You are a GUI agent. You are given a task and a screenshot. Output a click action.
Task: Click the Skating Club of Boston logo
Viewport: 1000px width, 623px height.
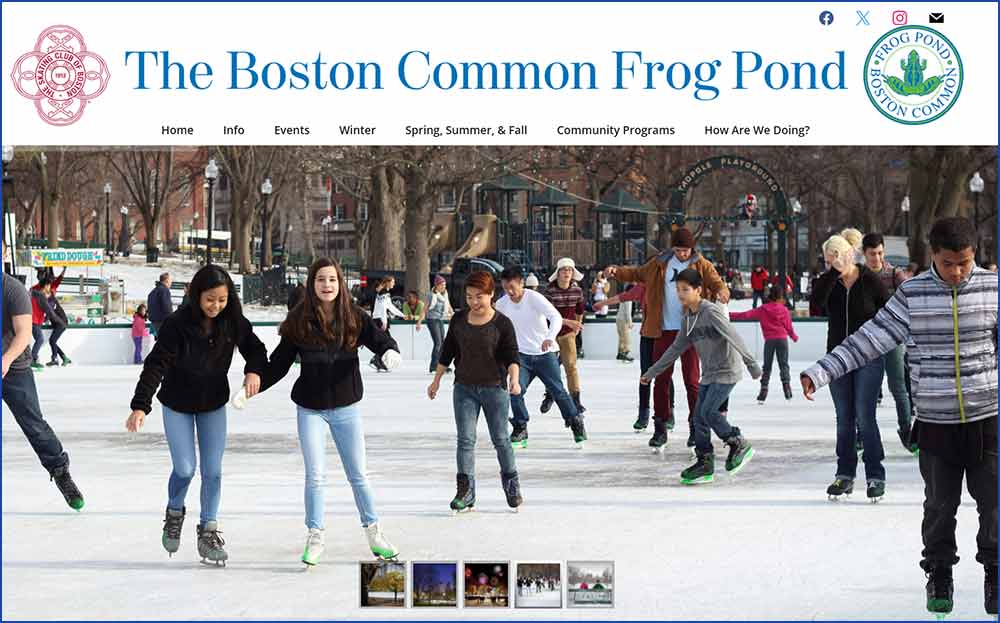pyautogui.click(x=61, y=75)
